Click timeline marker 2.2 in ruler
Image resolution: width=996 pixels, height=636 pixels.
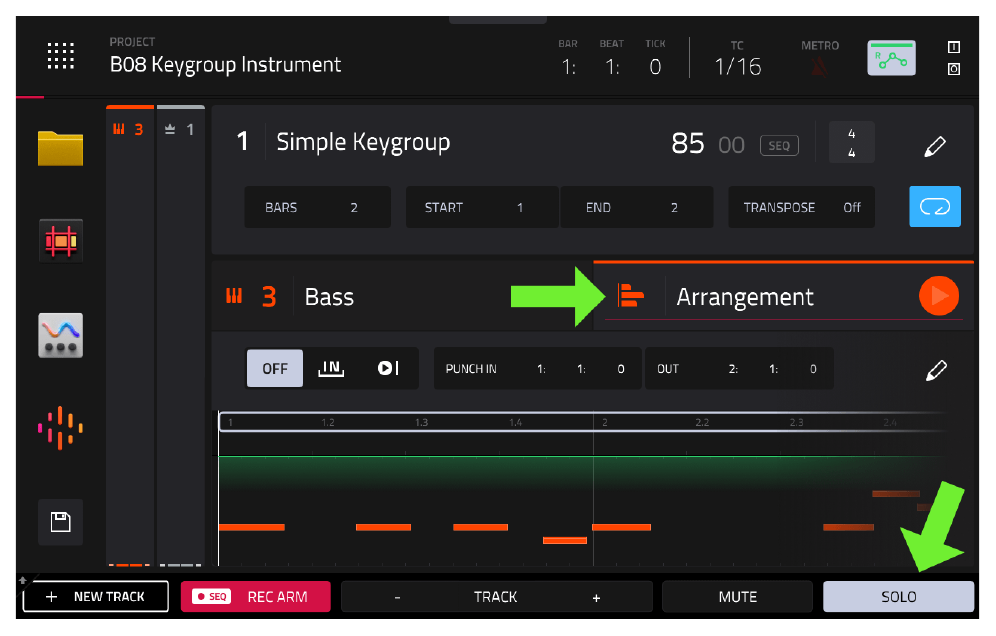tap(702, 422)
